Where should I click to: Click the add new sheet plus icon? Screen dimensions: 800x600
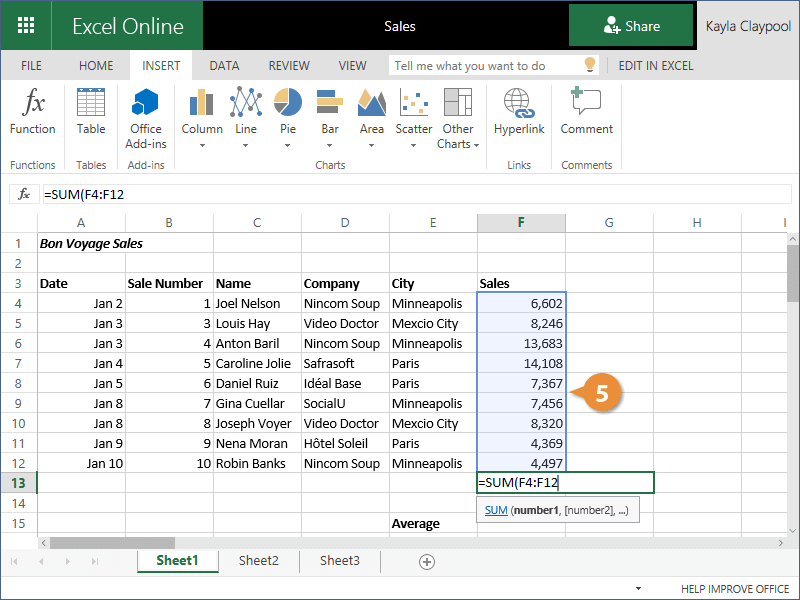point(427,561)
